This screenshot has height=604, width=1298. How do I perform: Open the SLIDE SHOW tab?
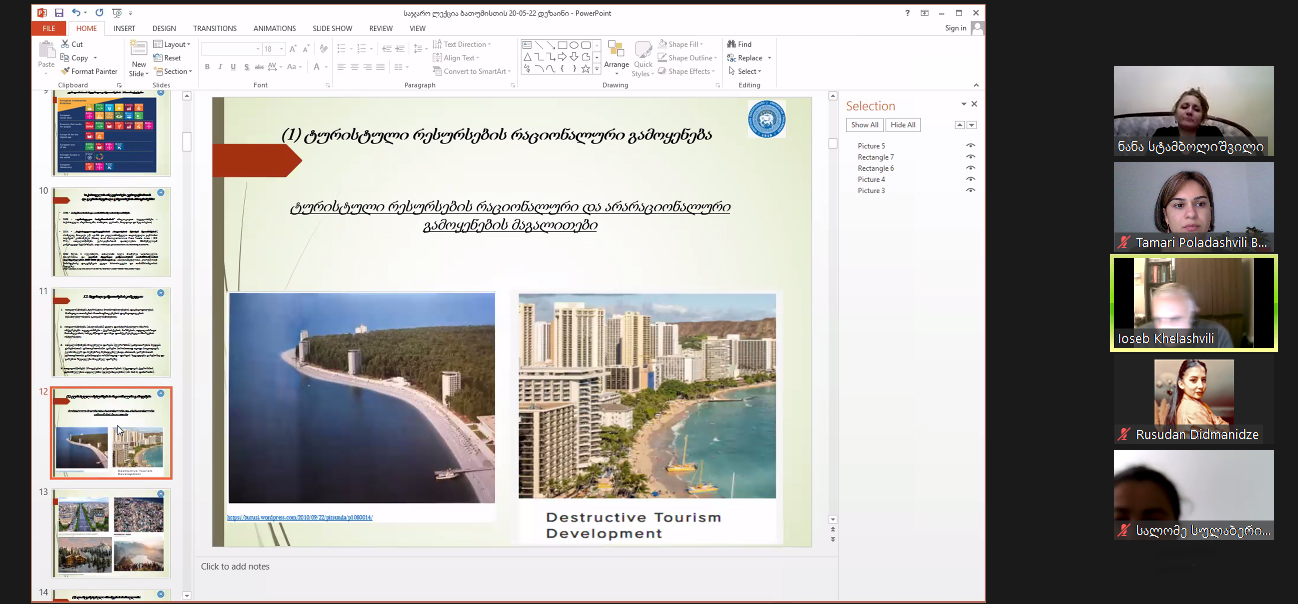(330, 29)
